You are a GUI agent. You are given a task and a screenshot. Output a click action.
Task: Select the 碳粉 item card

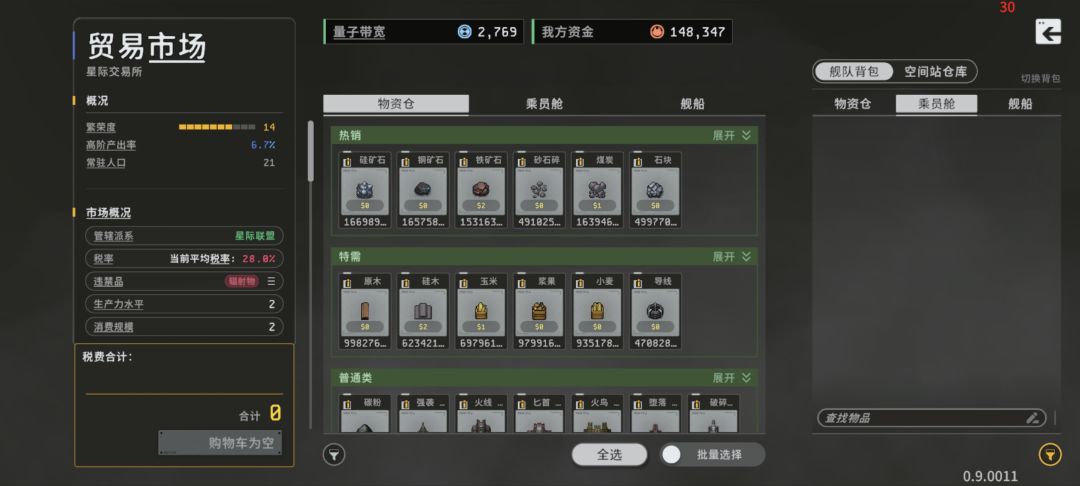[x=365, y=414]
